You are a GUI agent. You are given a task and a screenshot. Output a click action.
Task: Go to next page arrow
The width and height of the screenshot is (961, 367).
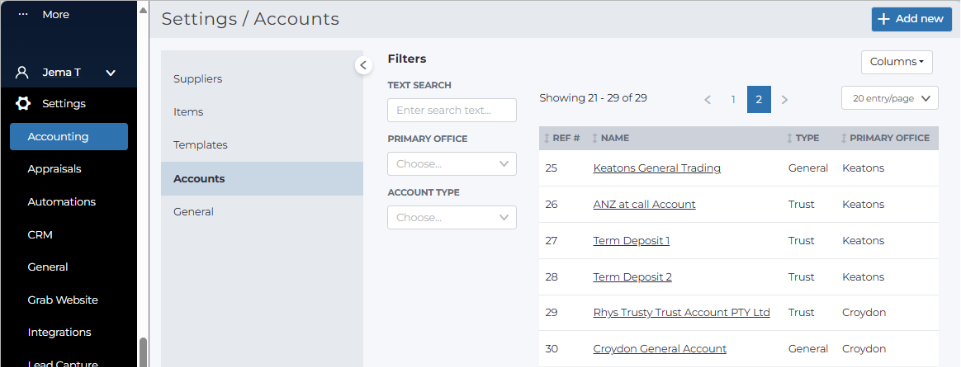point(784,99)
